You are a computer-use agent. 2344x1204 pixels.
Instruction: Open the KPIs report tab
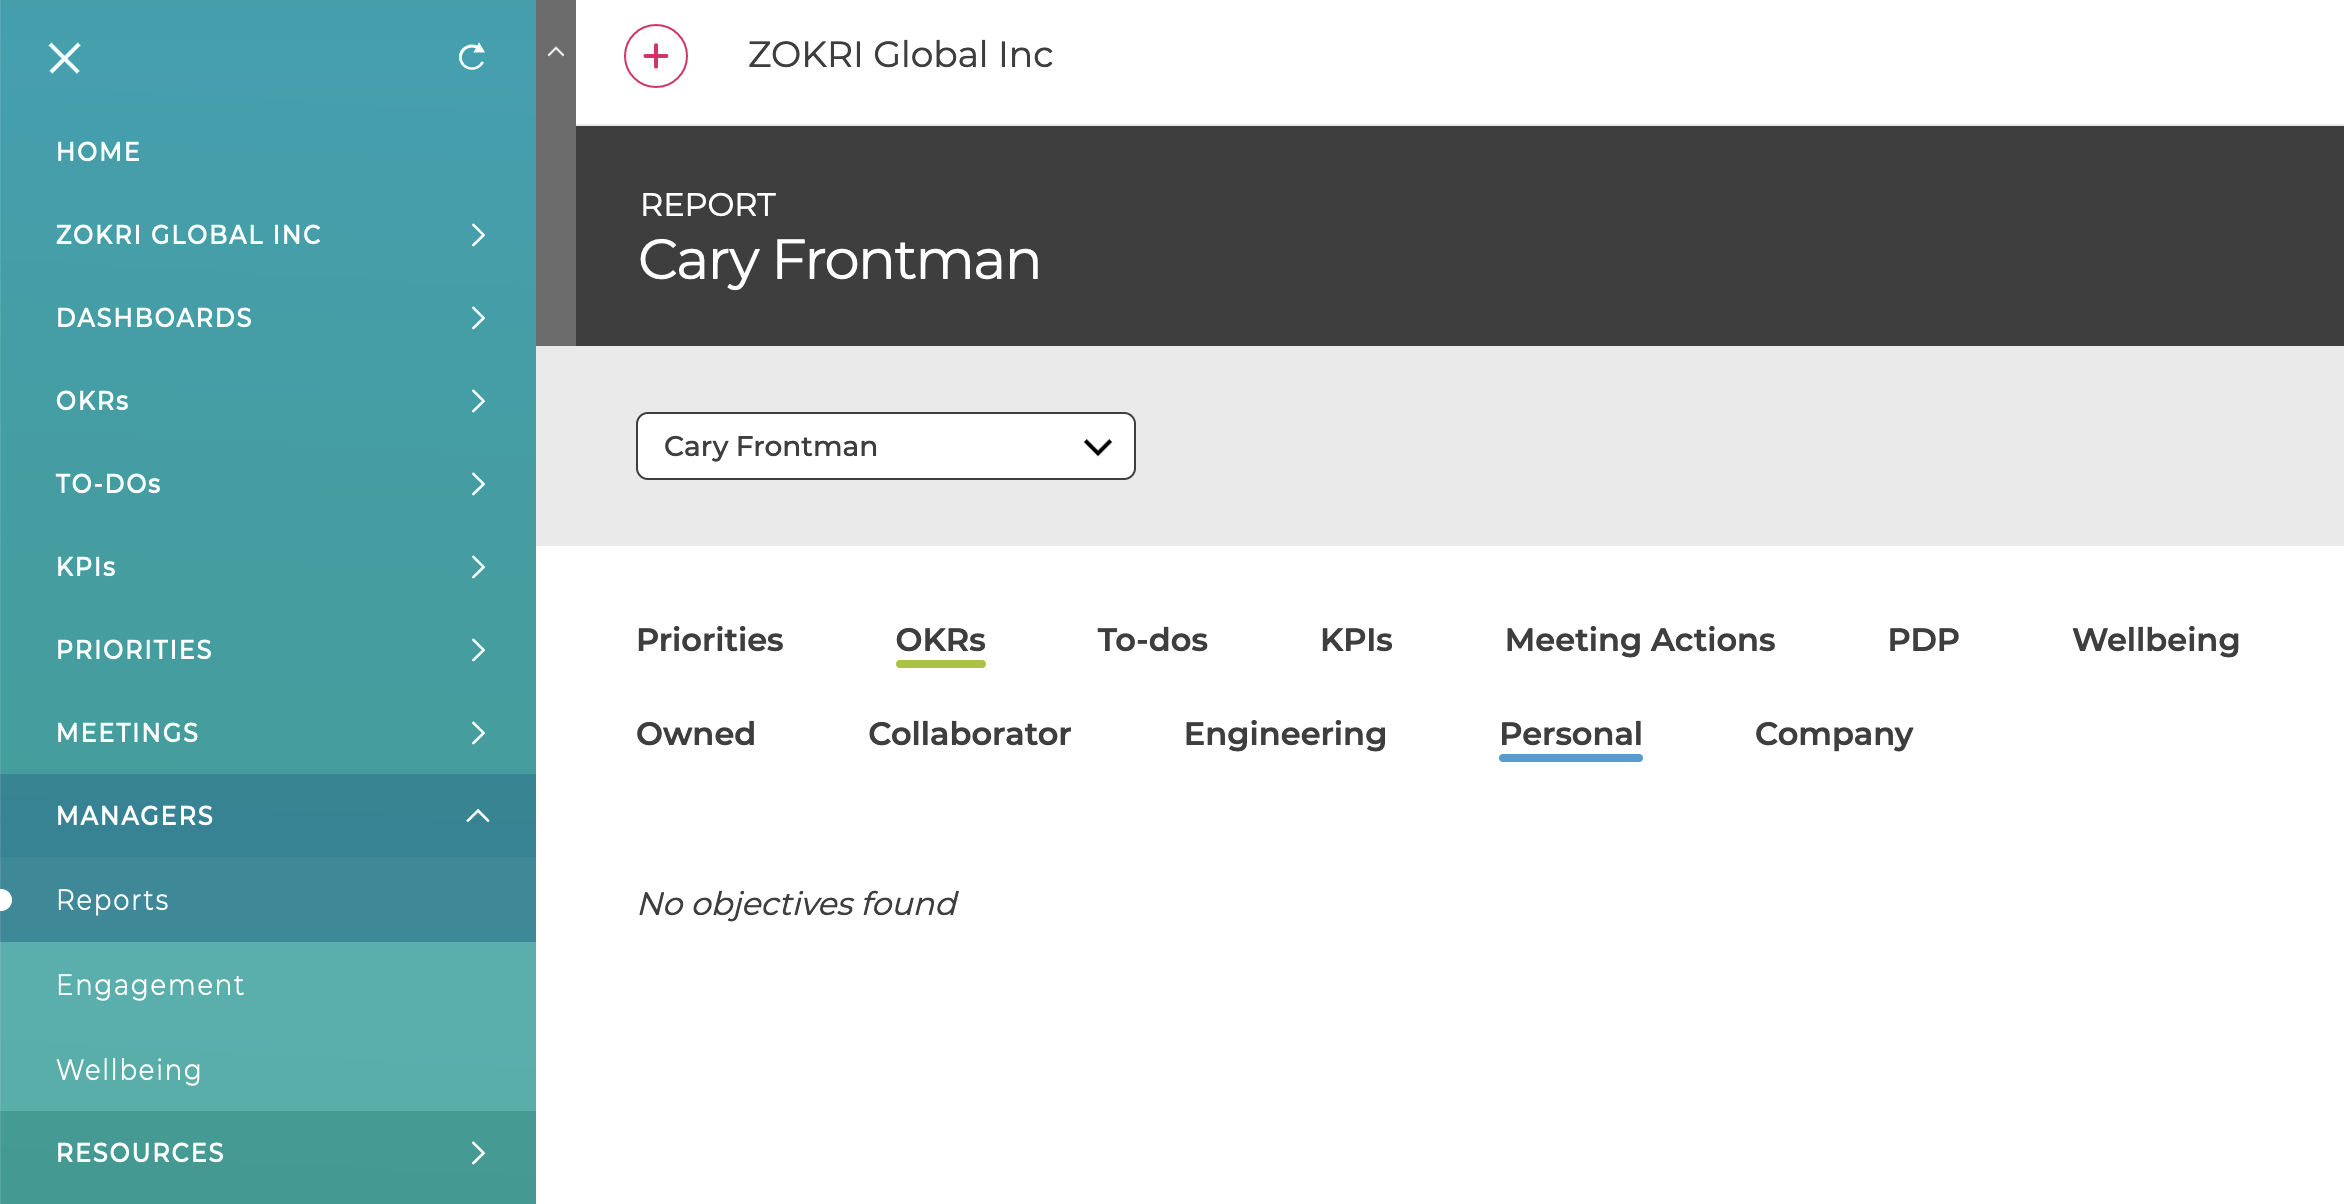(1356, 640)
